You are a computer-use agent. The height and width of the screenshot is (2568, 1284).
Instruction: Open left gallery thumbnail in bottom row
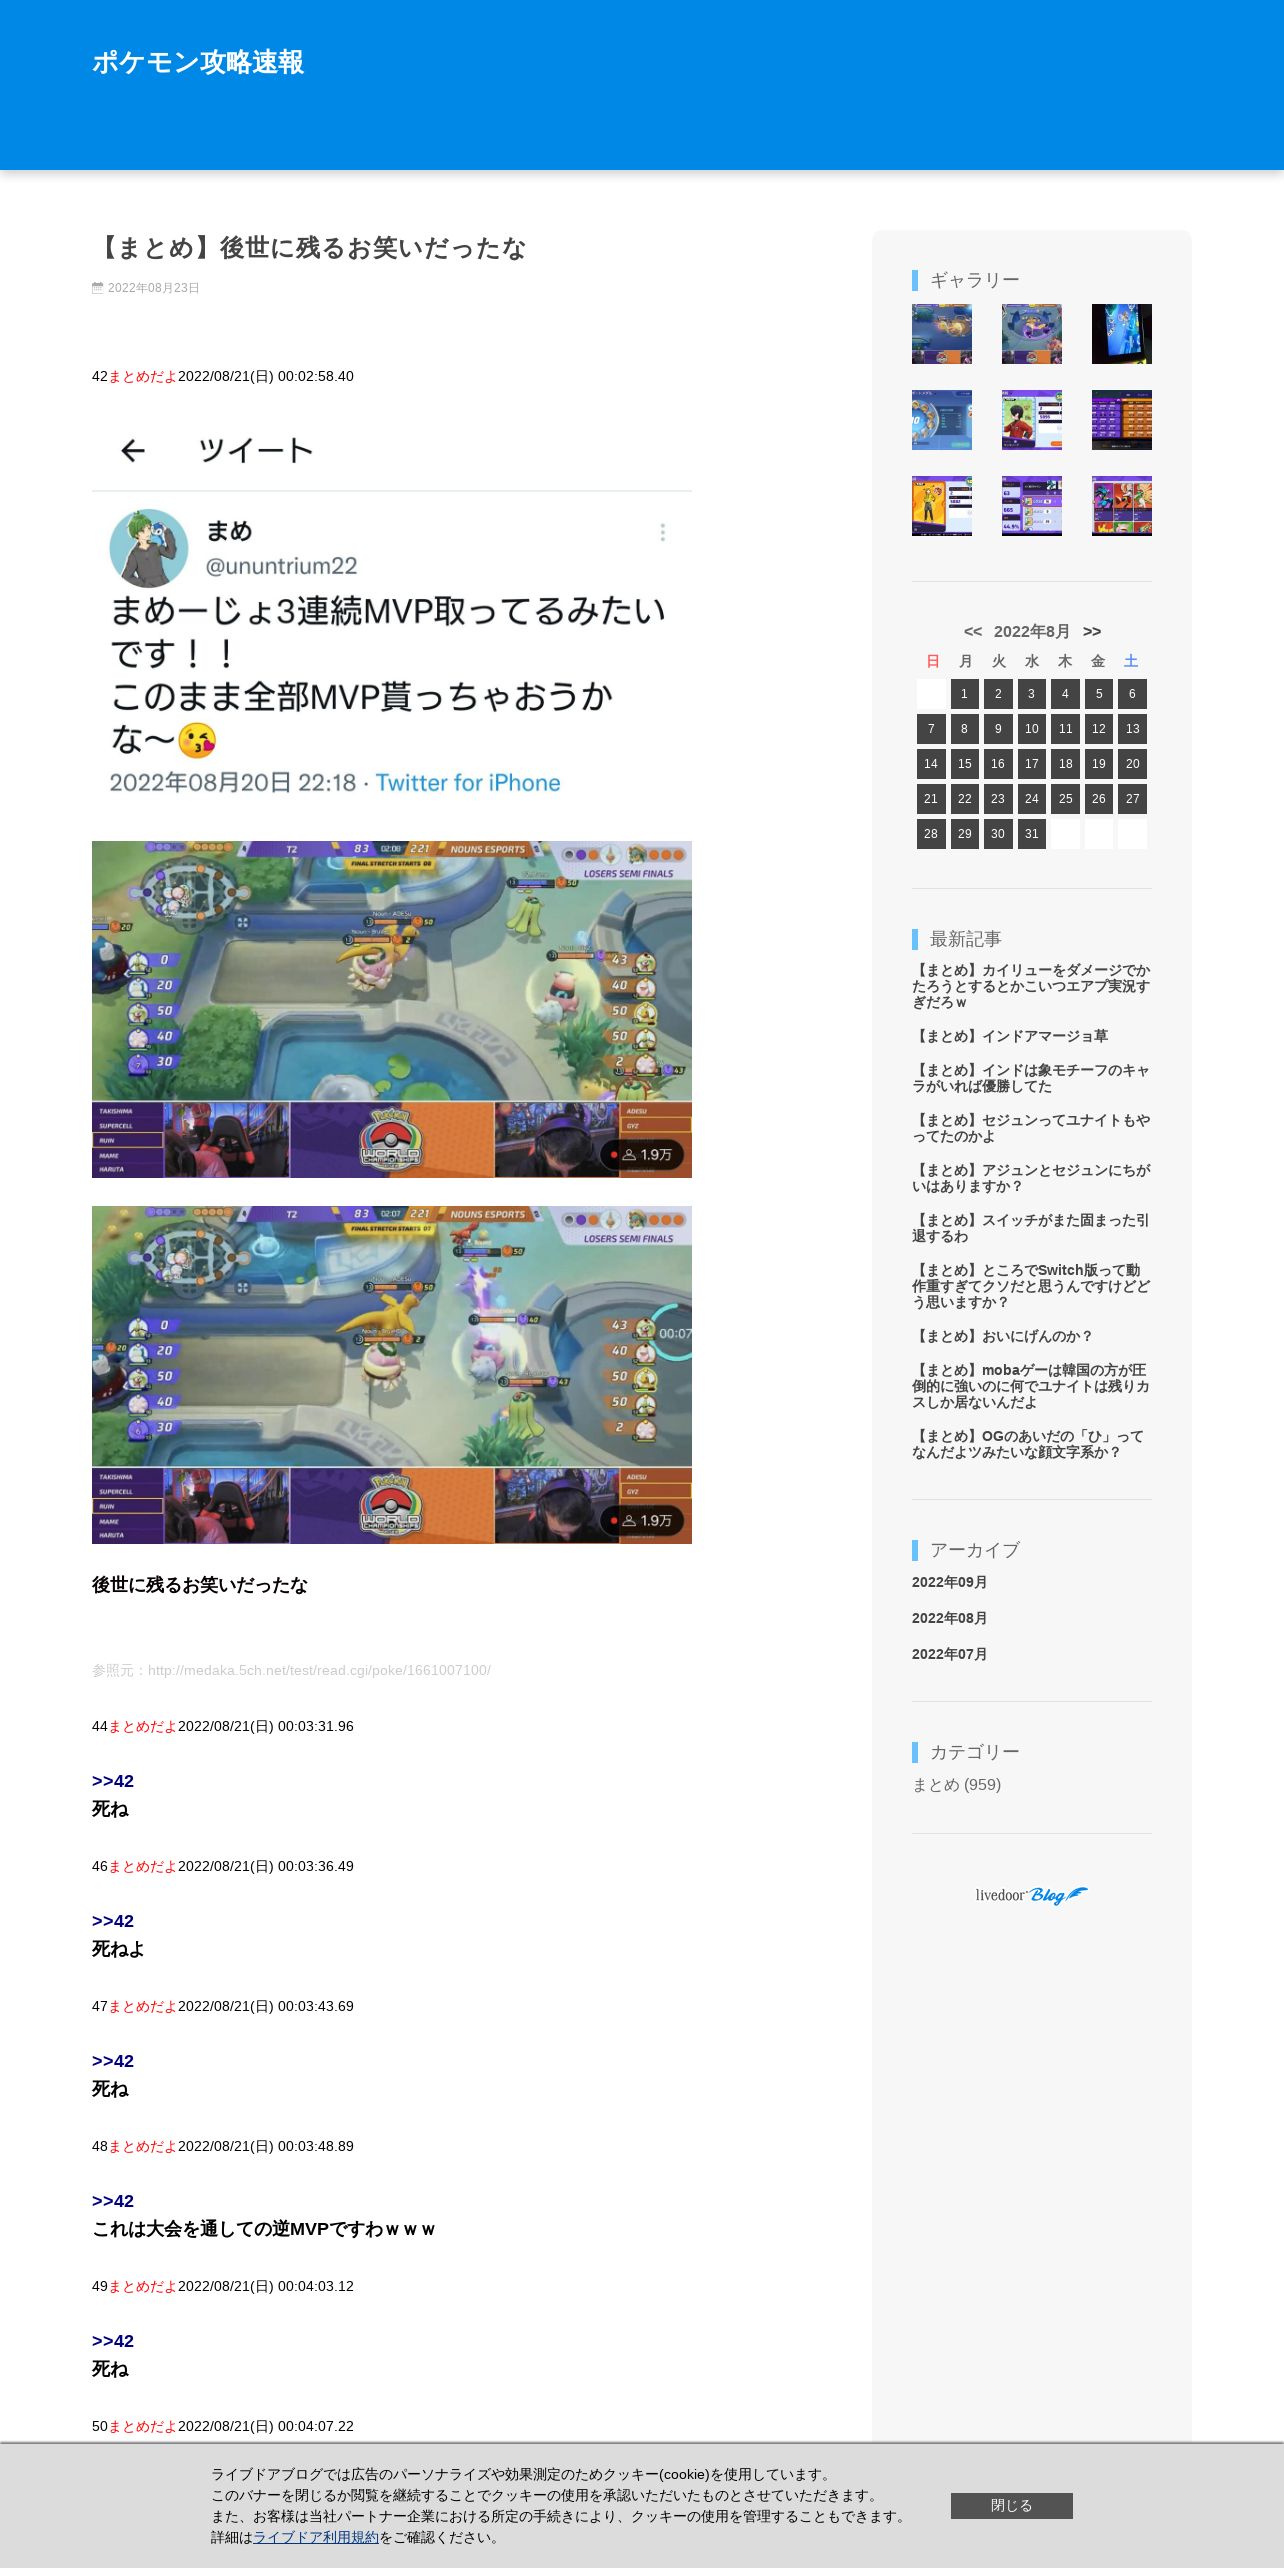tap(942, 506)
